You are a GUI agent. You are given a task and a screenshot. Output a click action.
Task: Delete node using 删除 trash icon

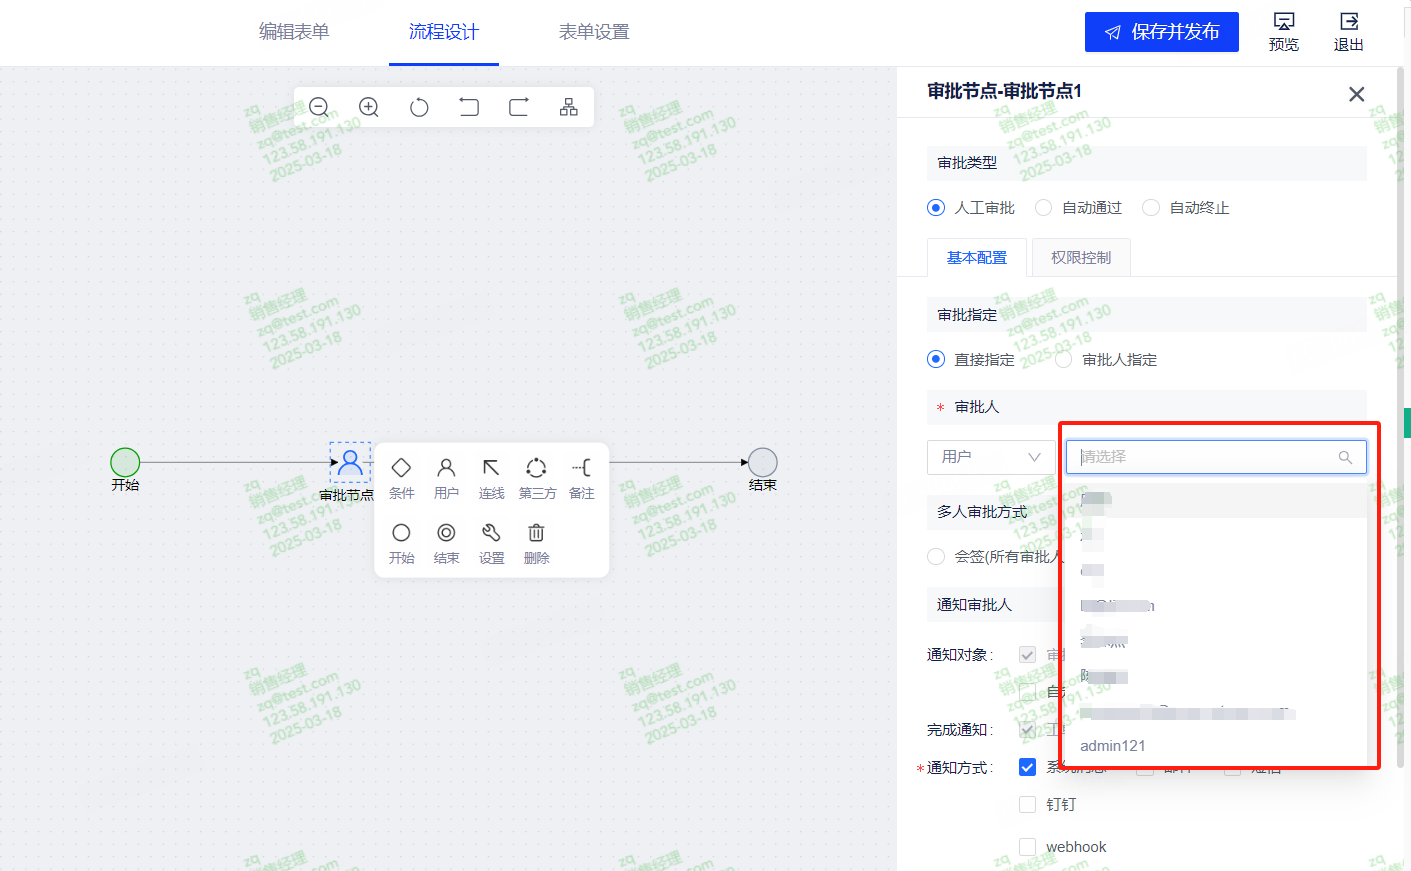pyautogui.click(x=536, y=541)
